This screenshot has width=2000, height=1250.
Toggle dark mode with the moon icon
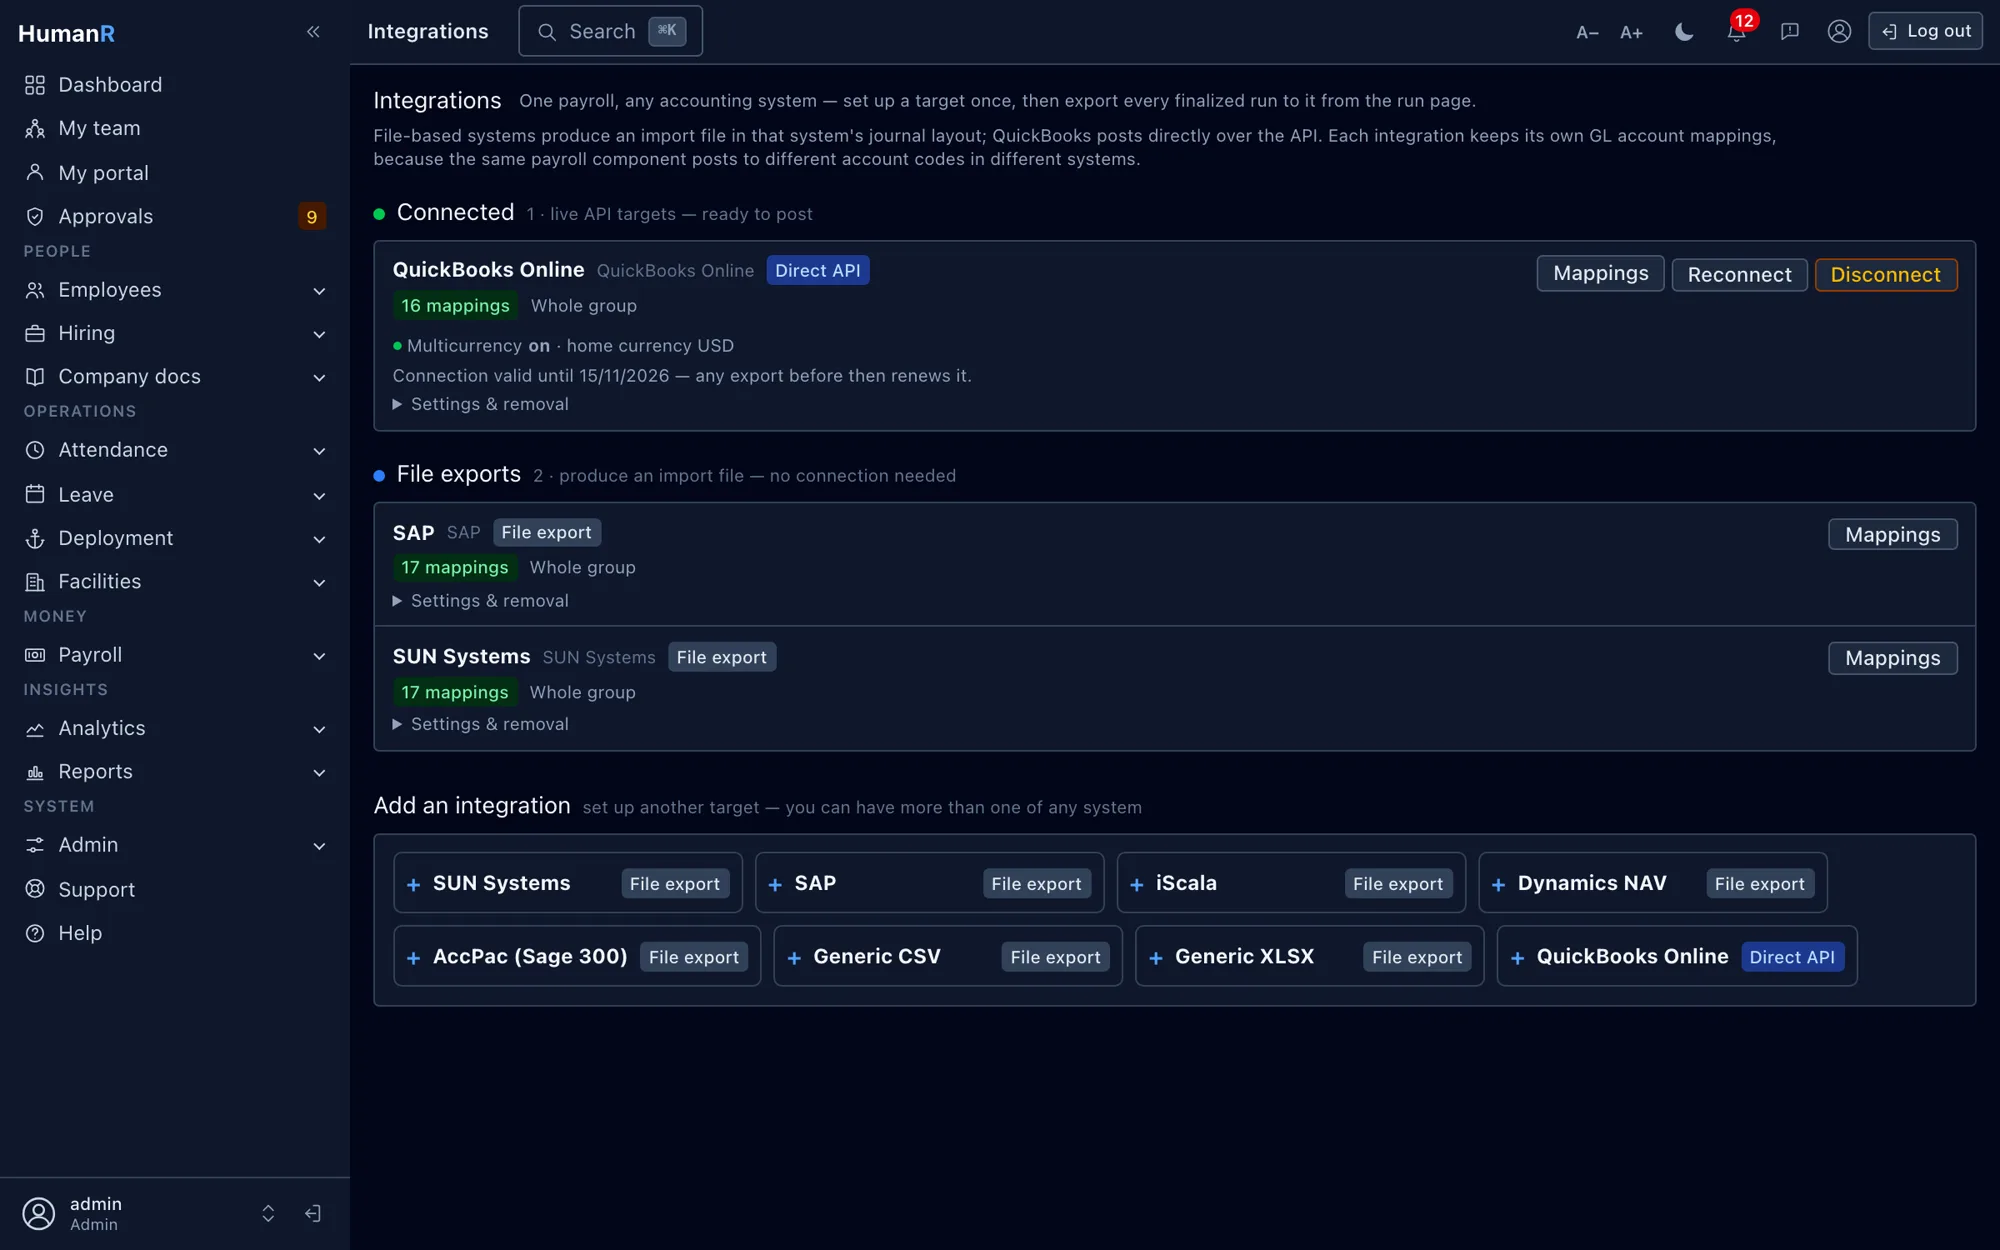(x=1684, y=32)
